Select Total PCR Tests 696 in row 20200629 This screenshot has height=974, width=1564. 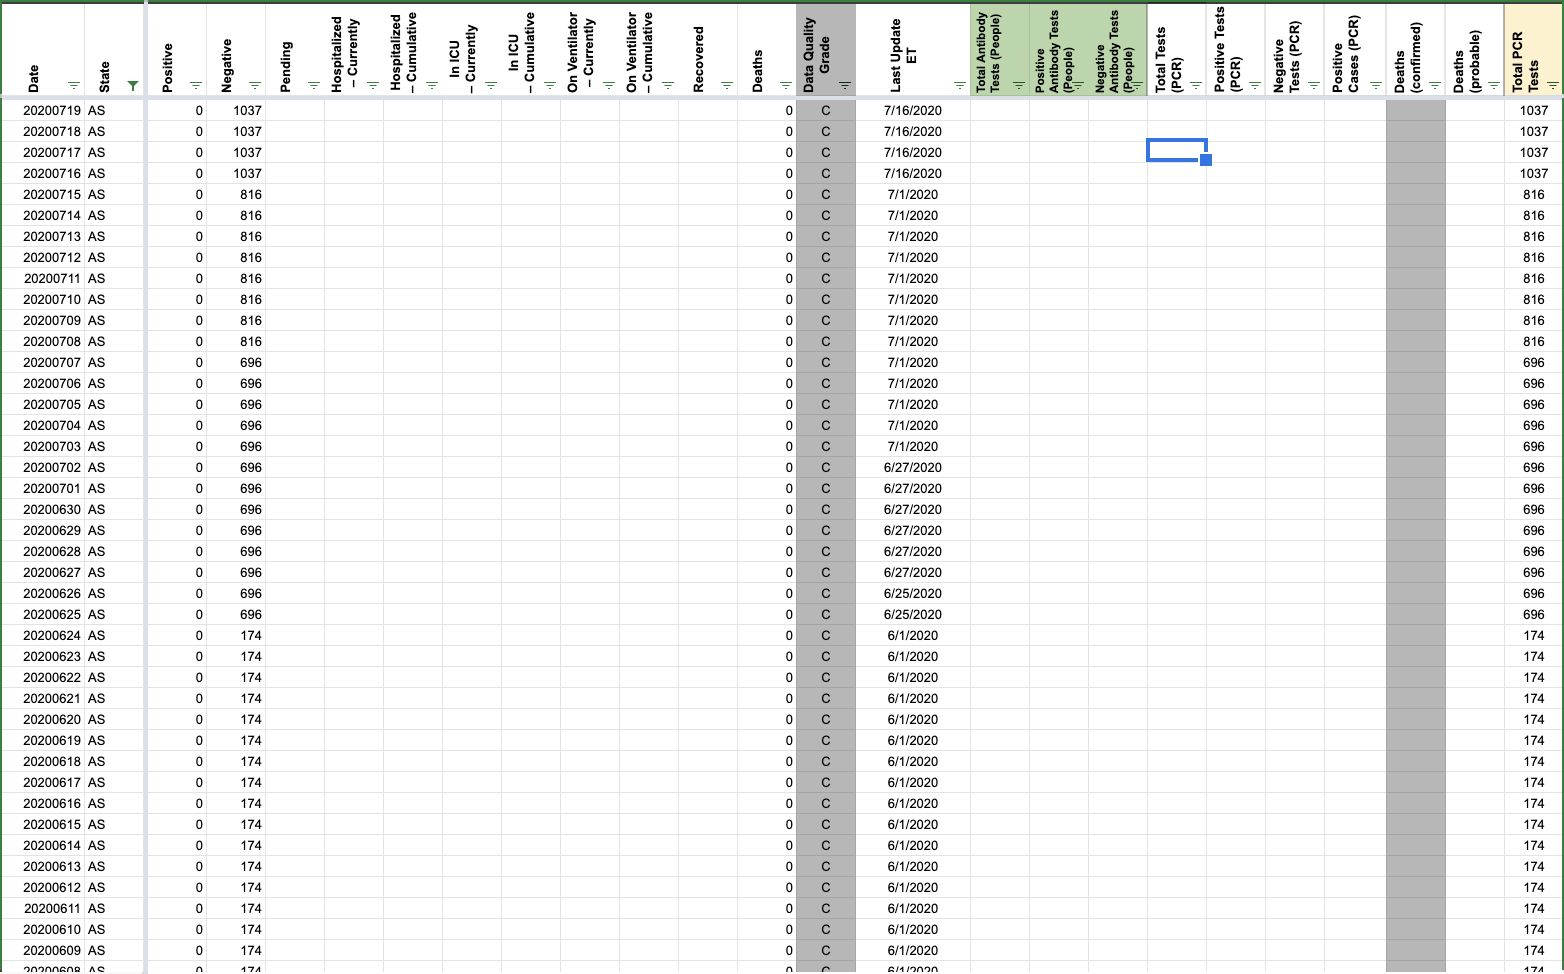(1533, 530)
